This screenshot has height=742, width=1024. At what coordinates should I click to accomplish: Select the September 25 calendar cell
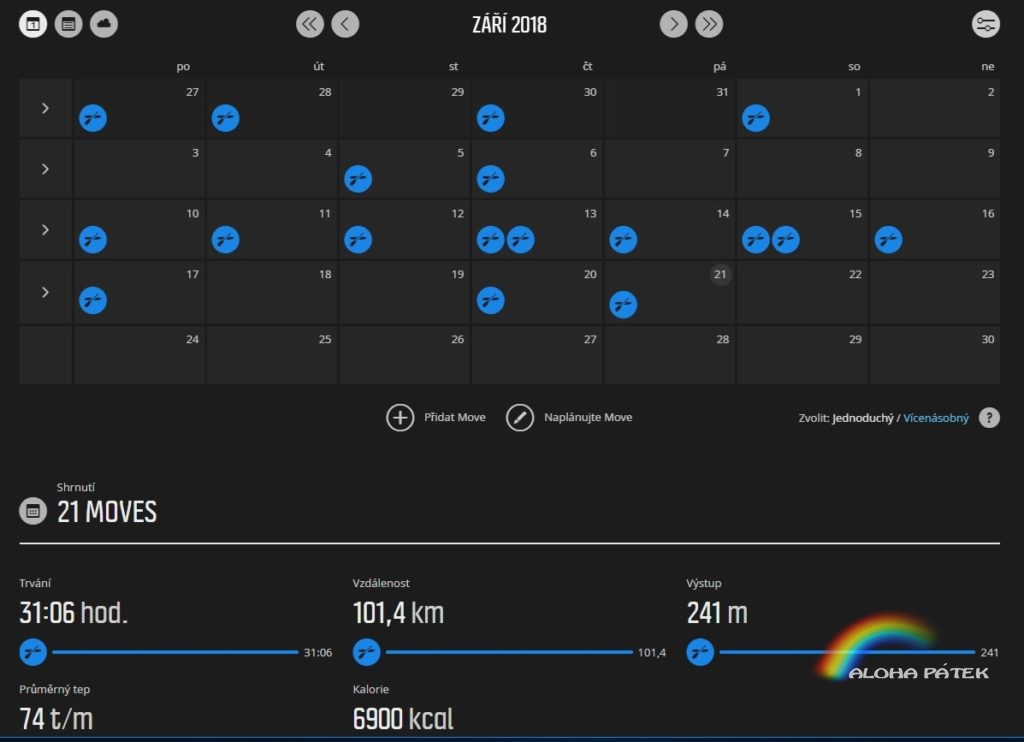[272, 355]
